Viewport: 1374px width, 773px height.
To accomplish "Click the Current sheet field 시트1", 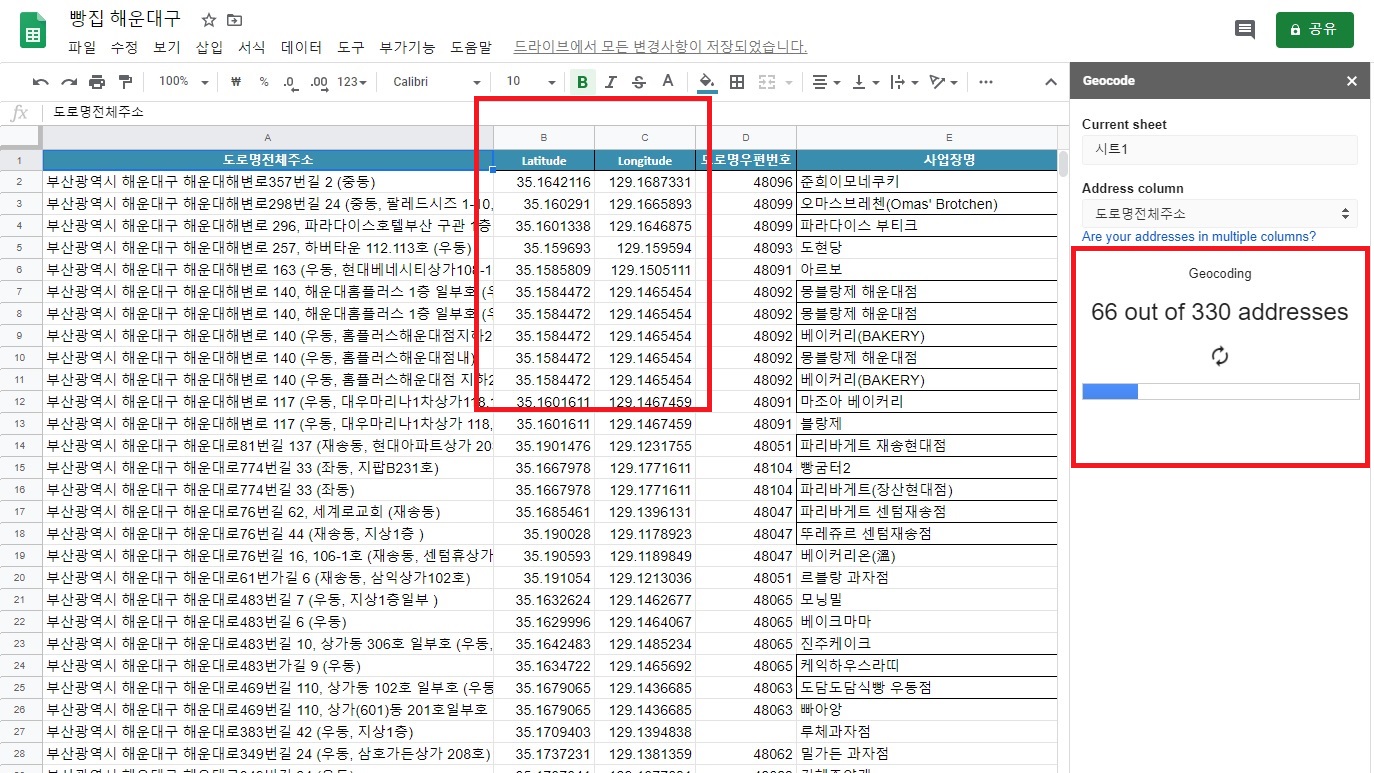I will pos(1219,149).
